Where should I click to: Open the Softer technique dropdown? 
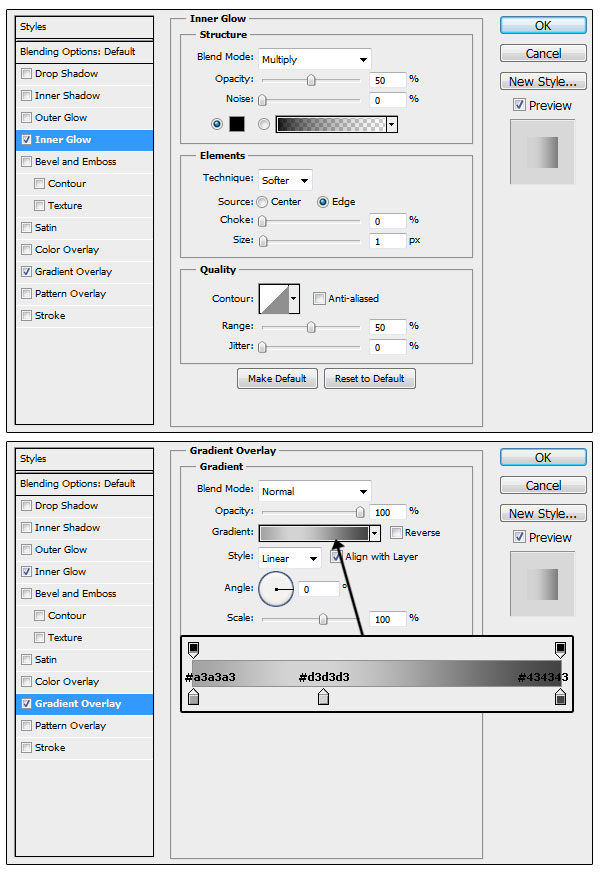pyautogui.click(x=285, y=180)
